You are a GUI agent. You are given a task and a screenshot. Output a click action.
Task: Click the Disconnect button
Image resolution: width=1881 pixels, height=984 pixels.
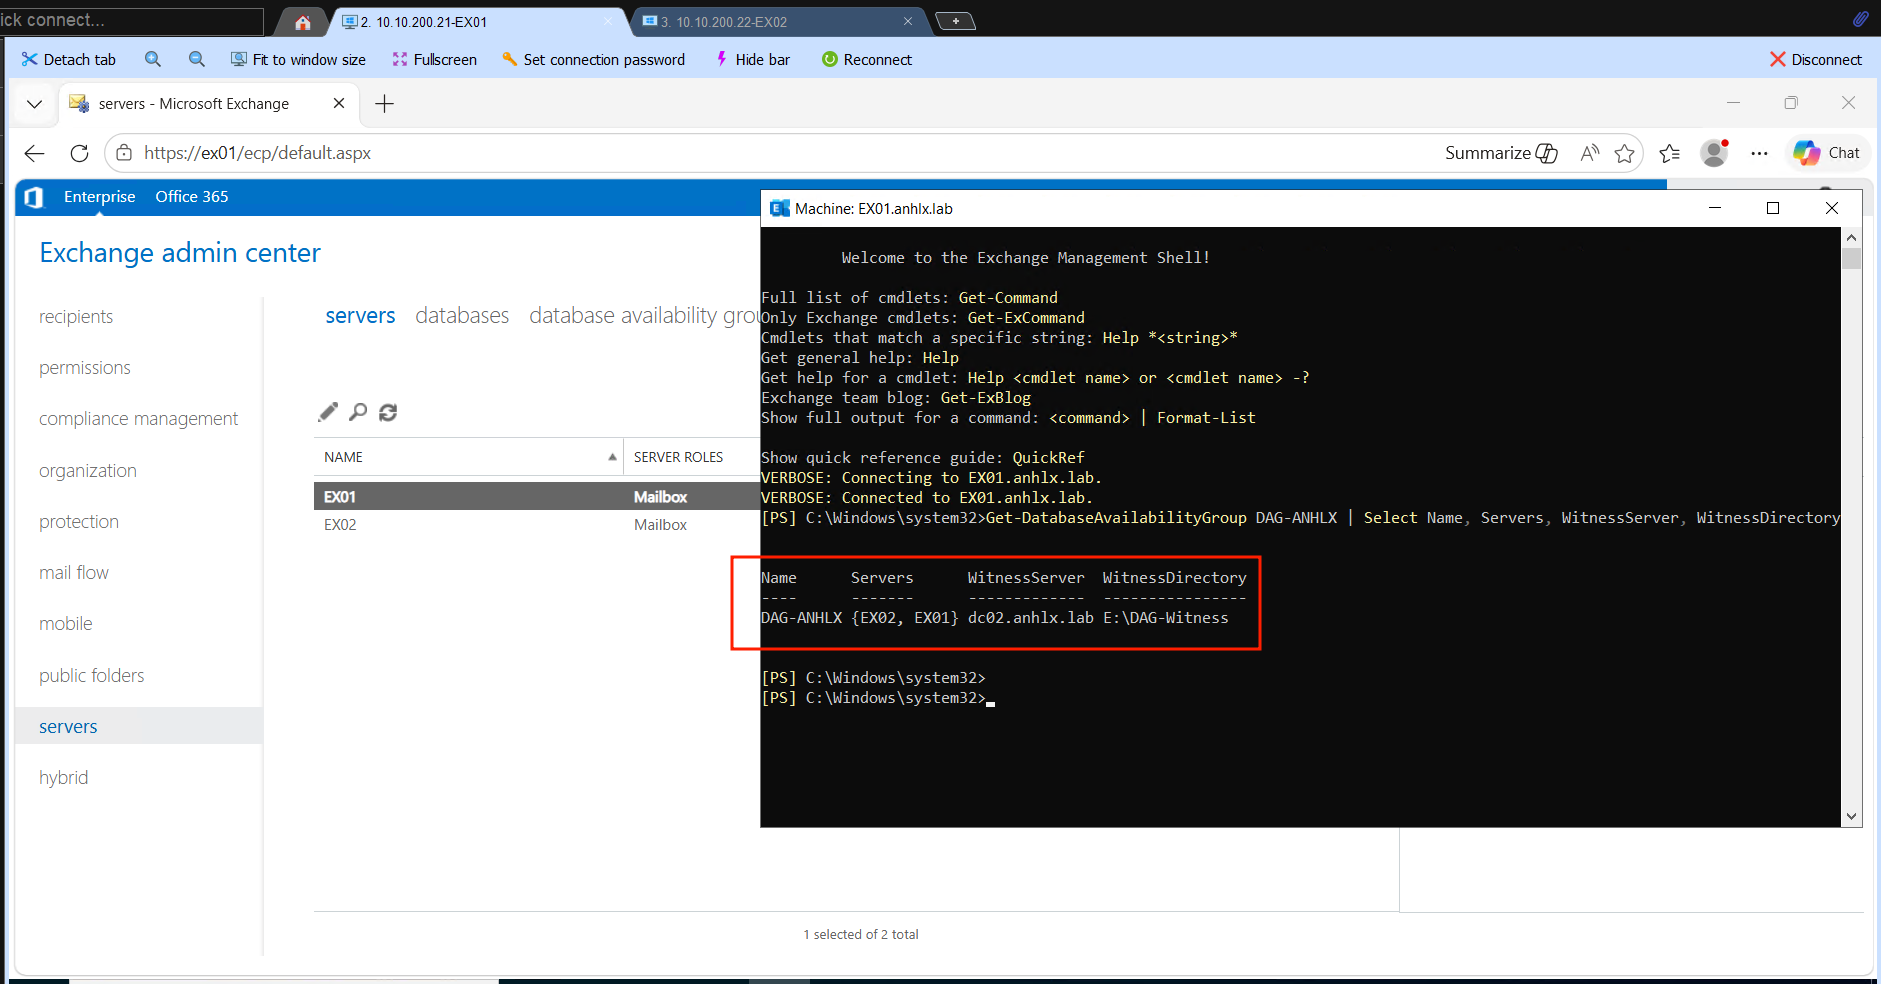(x=1816, y=60)
